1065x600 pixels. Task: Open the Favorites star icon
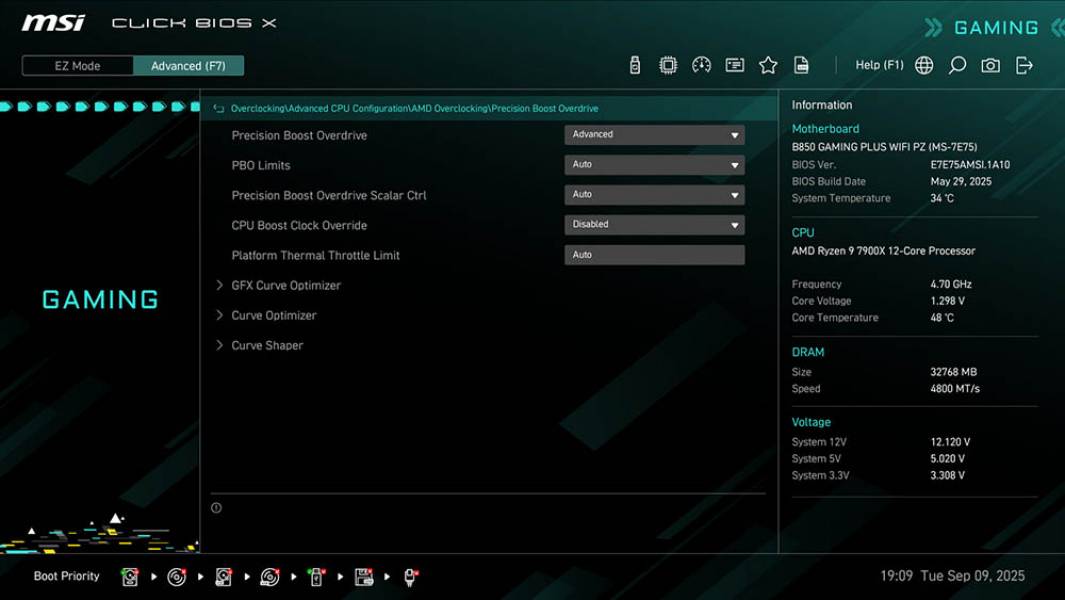(768, 64)
